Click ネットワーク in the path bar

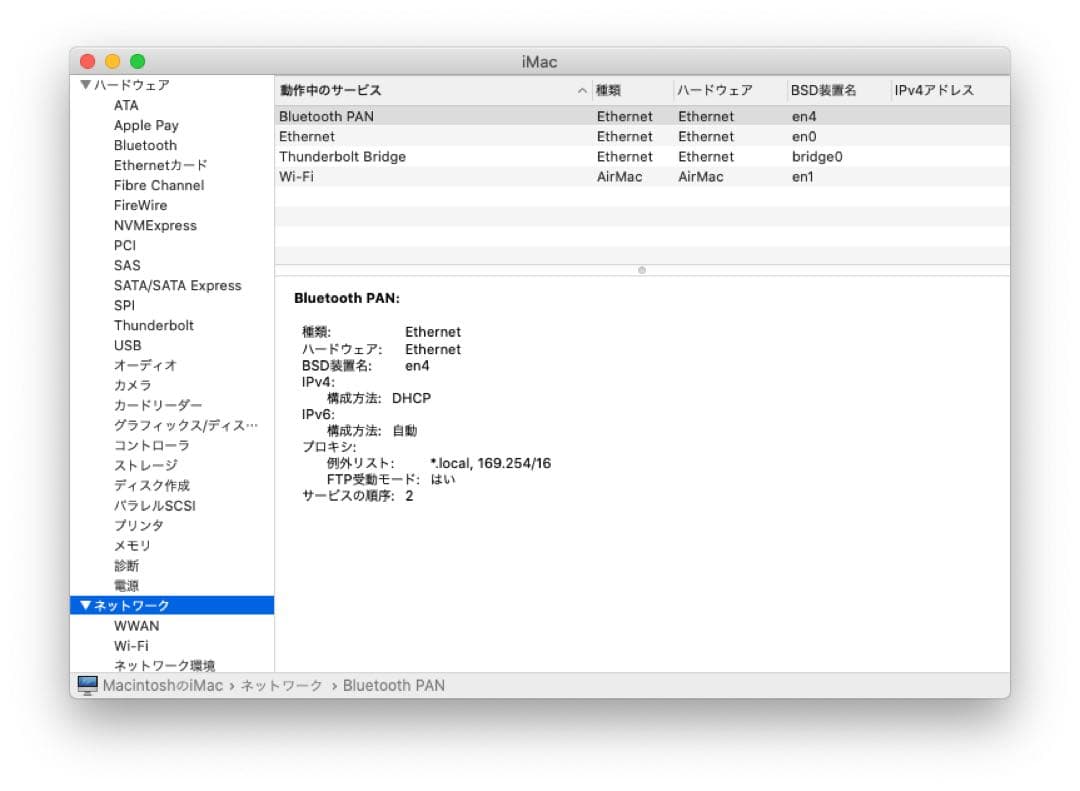point(281,686)
